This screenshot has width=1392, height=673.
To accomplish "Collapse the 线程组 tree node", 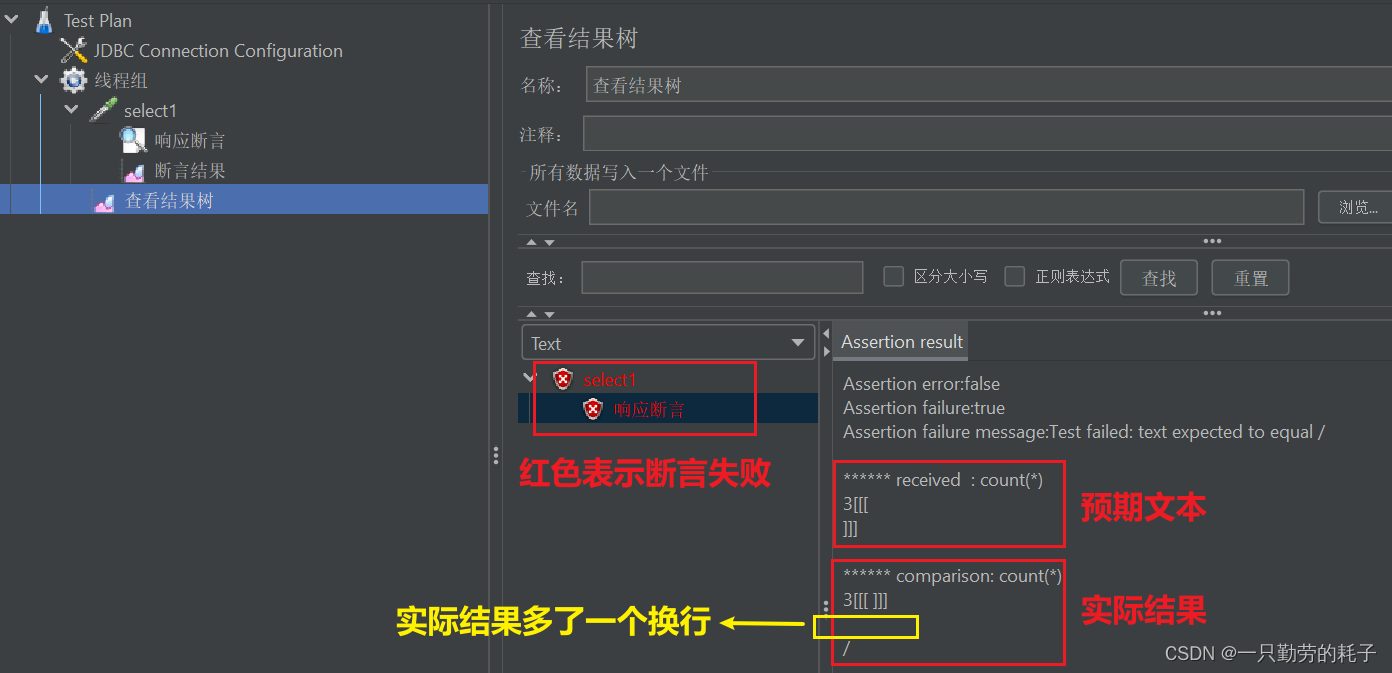I will pyautogui.click(x=41, y=79).
